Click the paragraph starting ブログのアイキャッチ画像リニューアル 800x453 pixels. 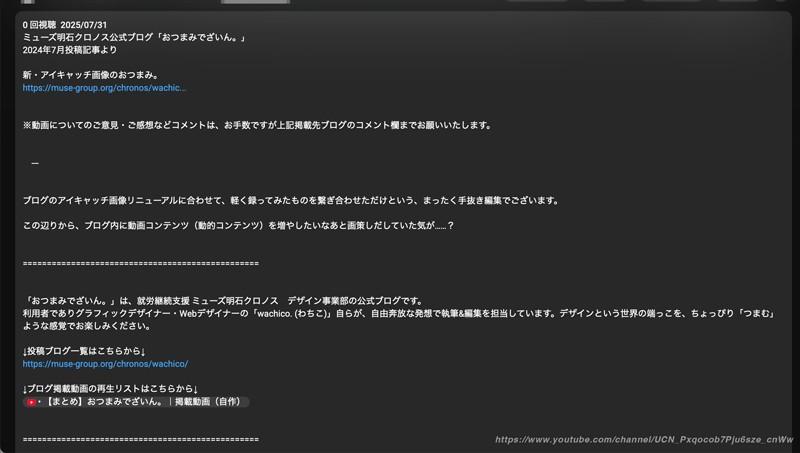coord(290,200)
